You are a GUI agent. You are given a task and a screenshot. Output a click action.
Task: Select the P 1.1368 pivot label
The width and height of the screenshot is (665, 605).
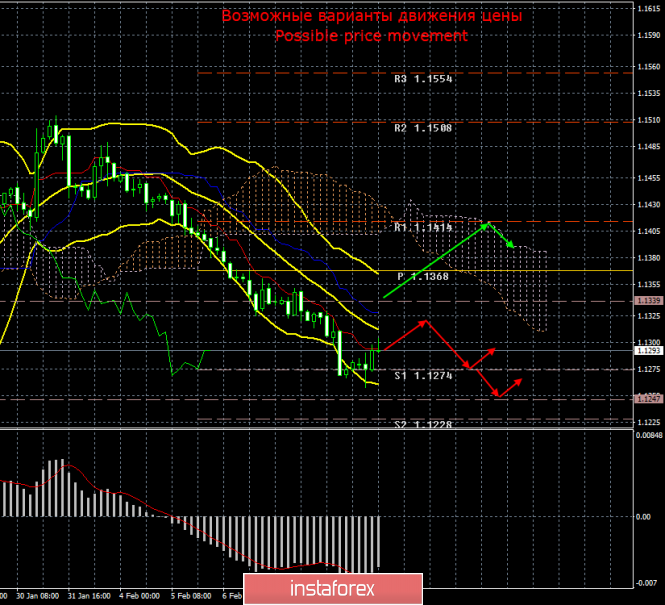tap(423, 276)
